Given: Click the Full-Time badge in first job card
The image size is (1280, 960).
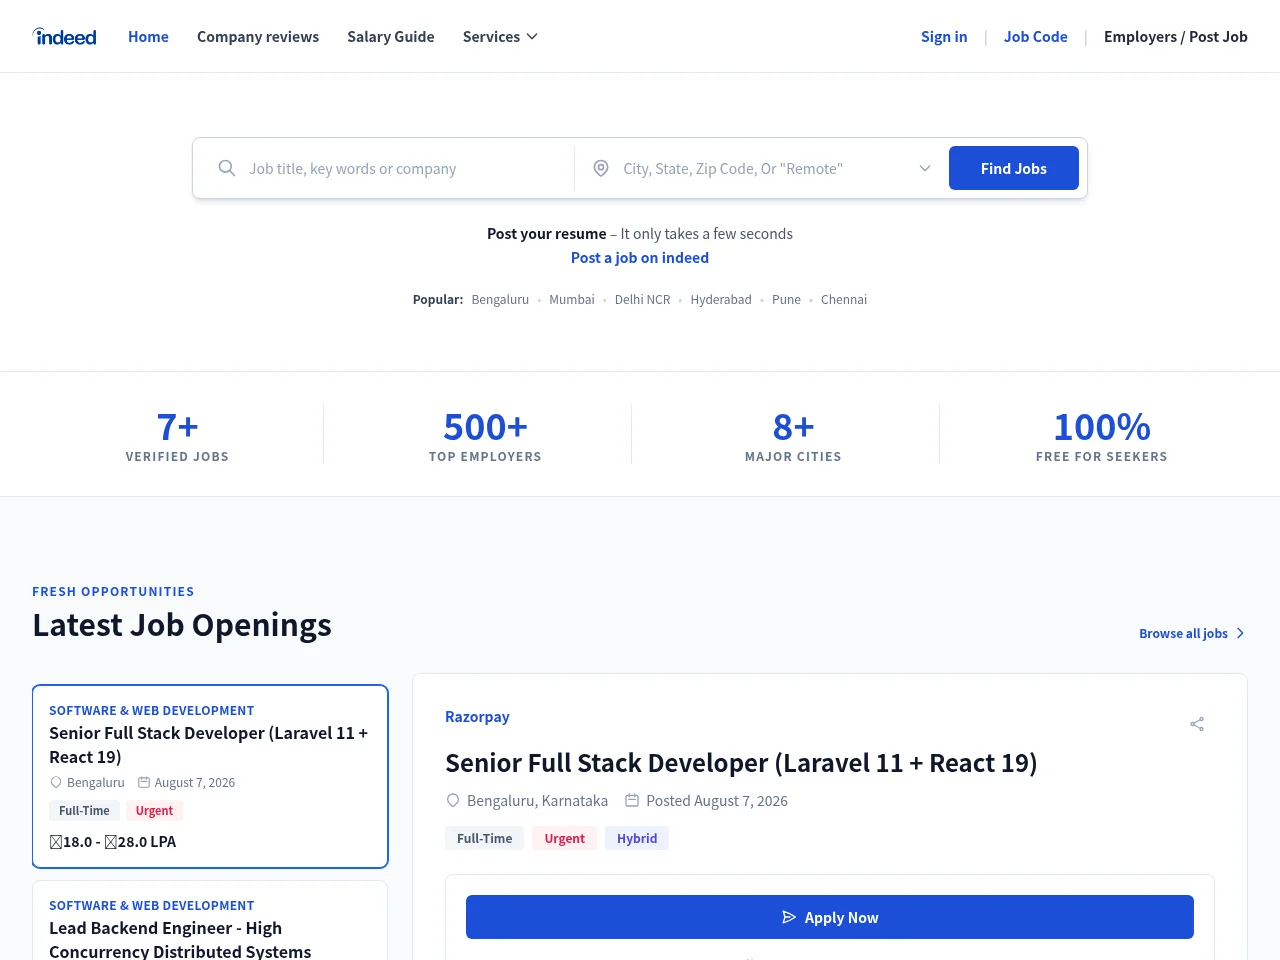Looking at the screenshot, I should point(84,810).
